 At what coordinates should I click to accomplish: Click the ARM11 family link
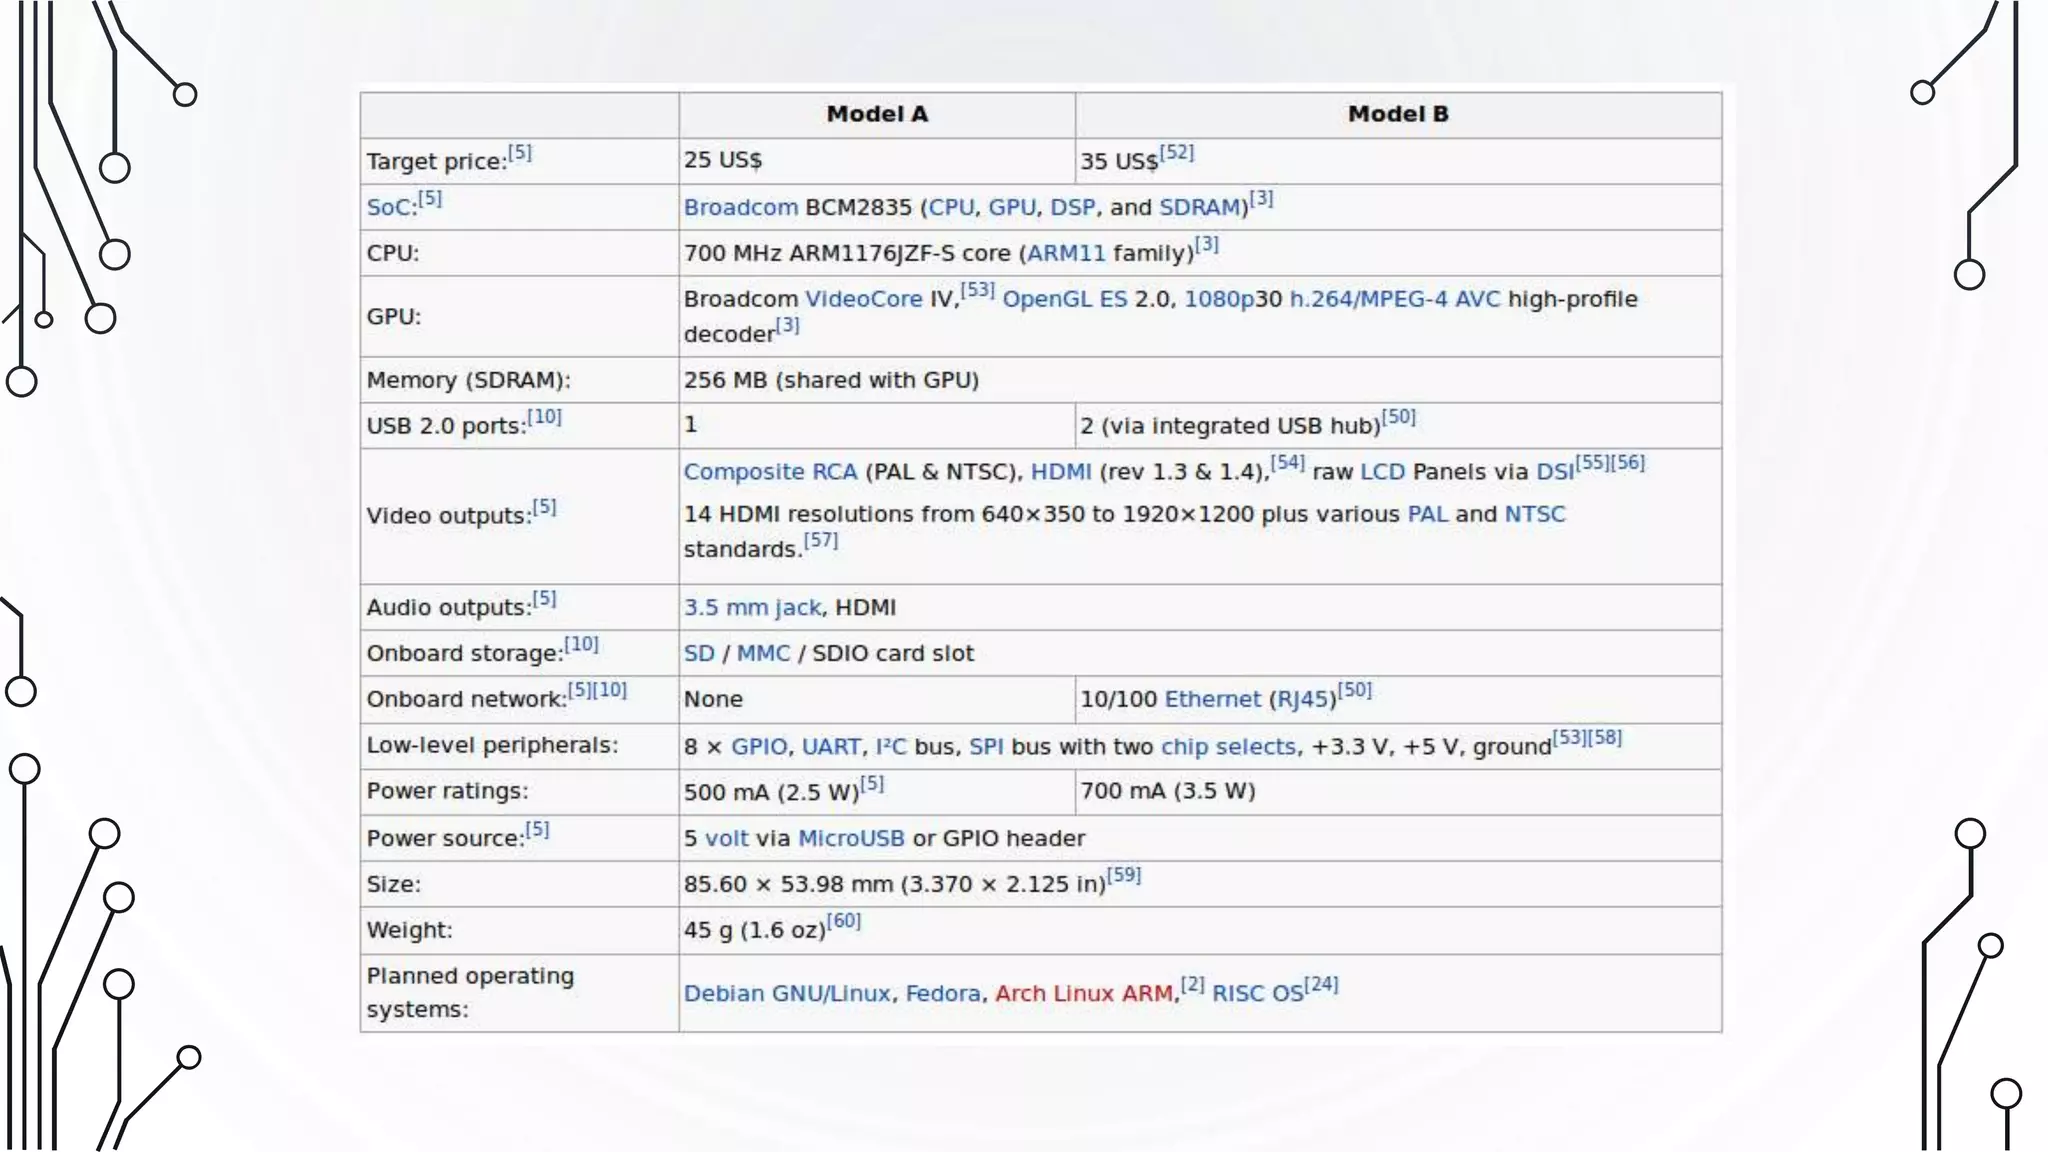(1066, 253)
